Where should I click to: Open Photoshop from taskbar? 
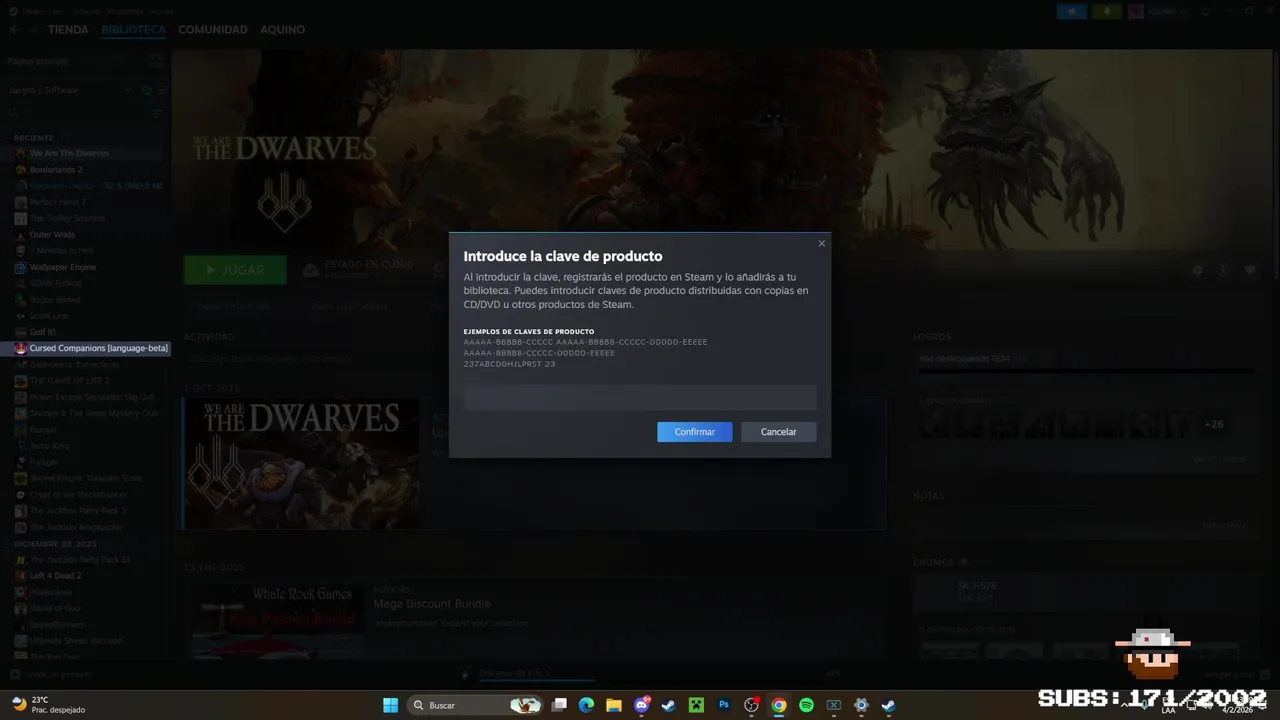point(724,705)
